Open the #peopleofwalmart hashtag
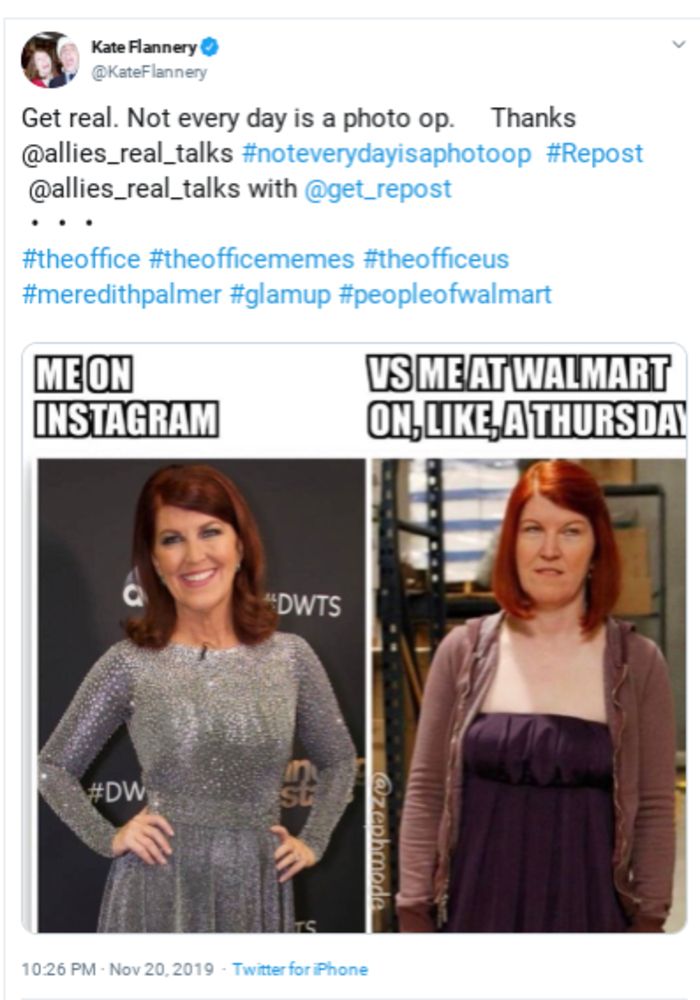The width and height of the screenshot is (700, 1000). coord(445,294)
